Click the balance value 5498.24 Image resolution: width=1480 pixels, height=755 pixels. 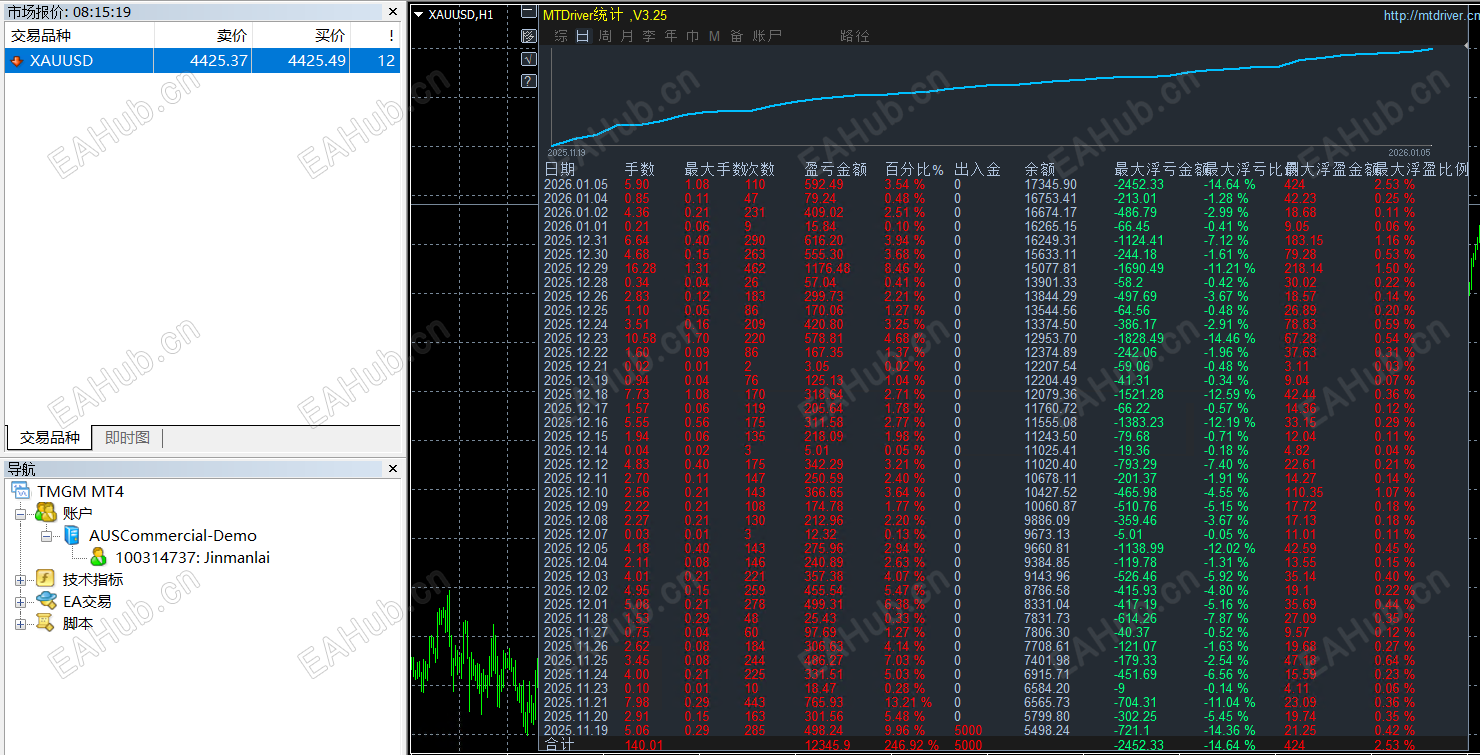coord(1048,731)
